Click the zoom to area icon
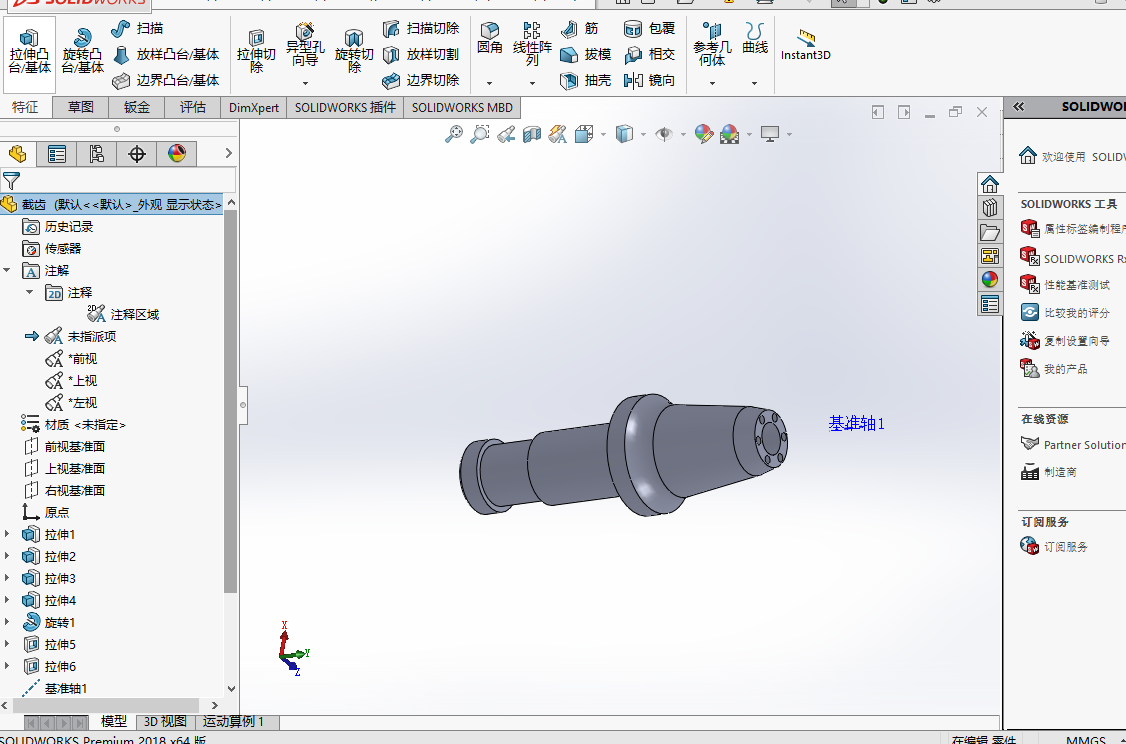Screen dimensions: 1126x744 pyautogui.click(x=480, y=134)
